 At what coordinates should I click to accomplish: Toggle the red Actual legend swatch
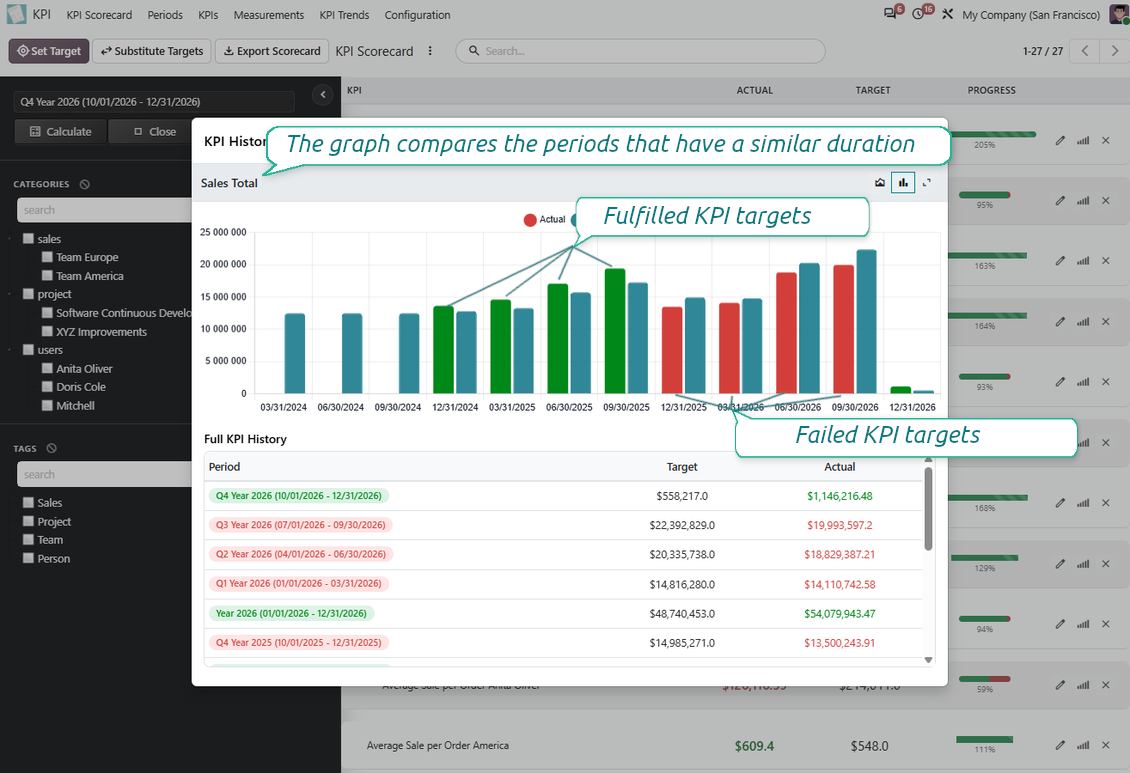coord(530,220)
